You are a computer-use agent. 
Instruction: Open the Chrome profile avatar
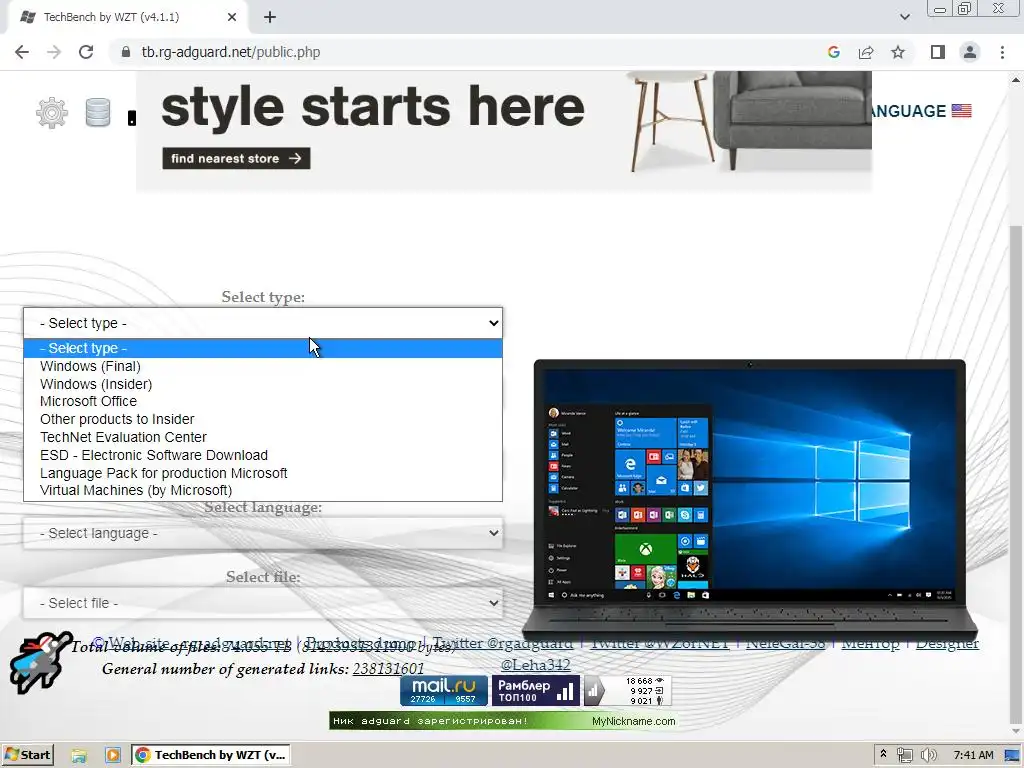tap(970, 52)
